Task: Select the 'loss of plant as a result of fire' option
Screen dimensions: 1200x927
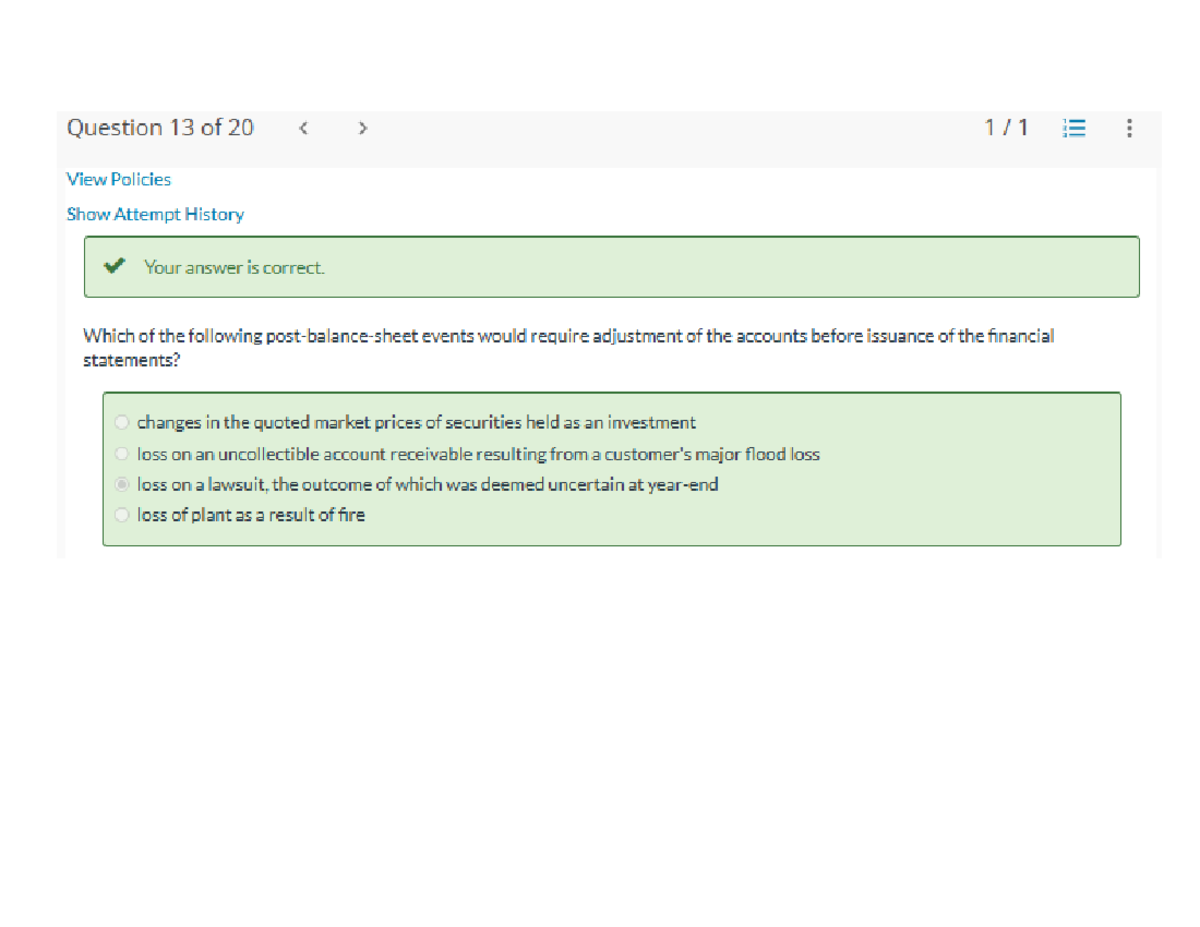Action: pyautogui.click(x=121, y=515)
